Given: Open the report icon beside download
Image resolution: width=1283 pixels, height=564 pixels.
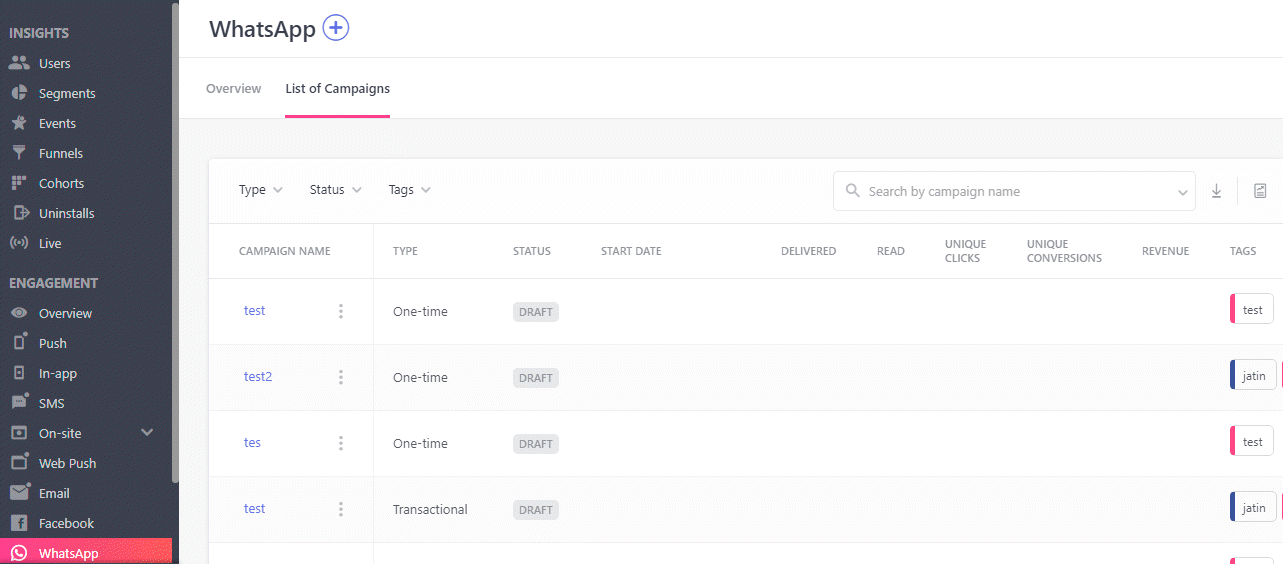Looking at the screenshot, I should (1260, 191).
